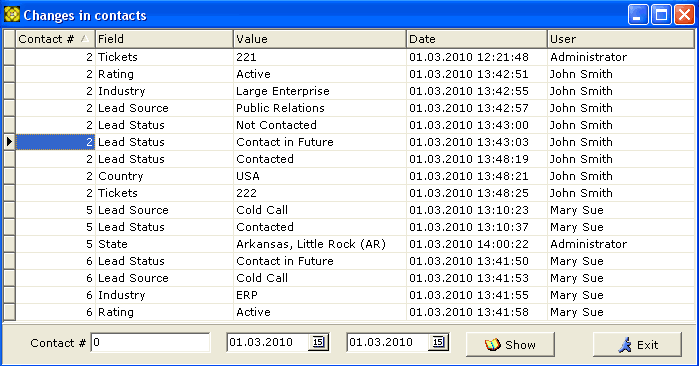Click 'Arkansas, Little Rock (AR)' value cell
The image size is (699, 366).
pos(320,244)
